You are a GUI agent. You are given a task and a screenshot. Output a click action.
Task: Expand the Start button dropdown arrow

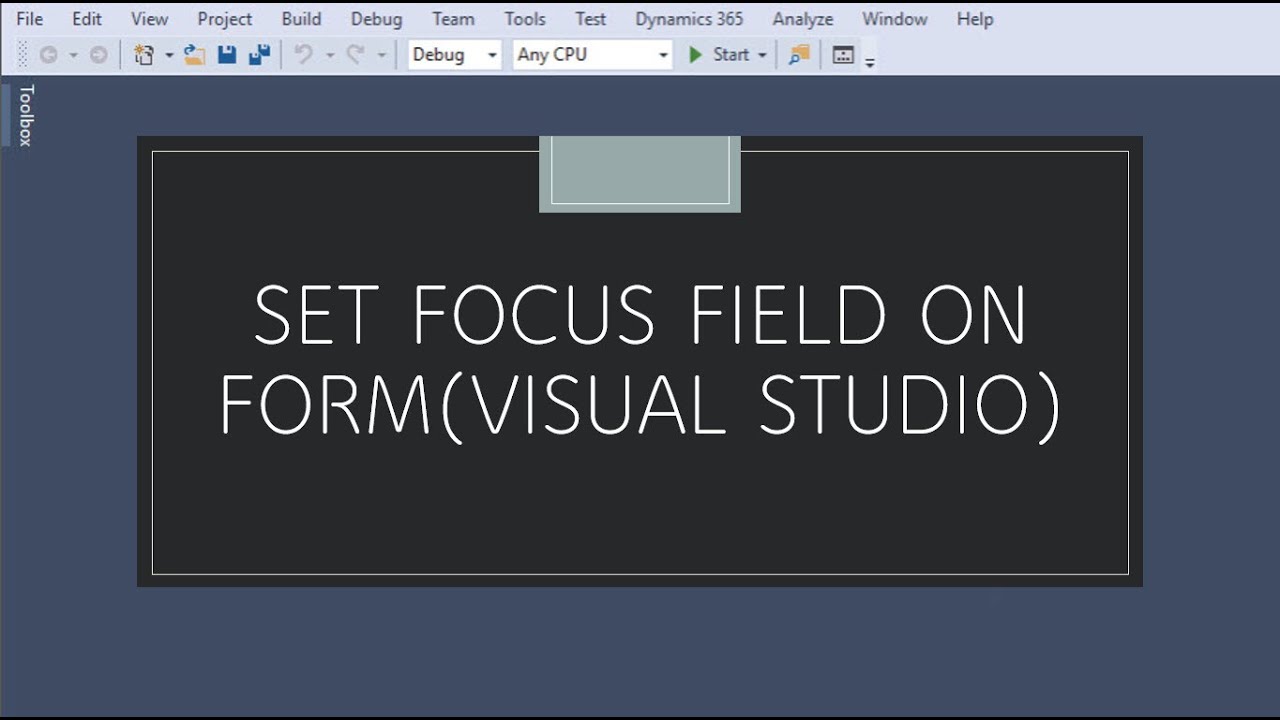point(762,56)
